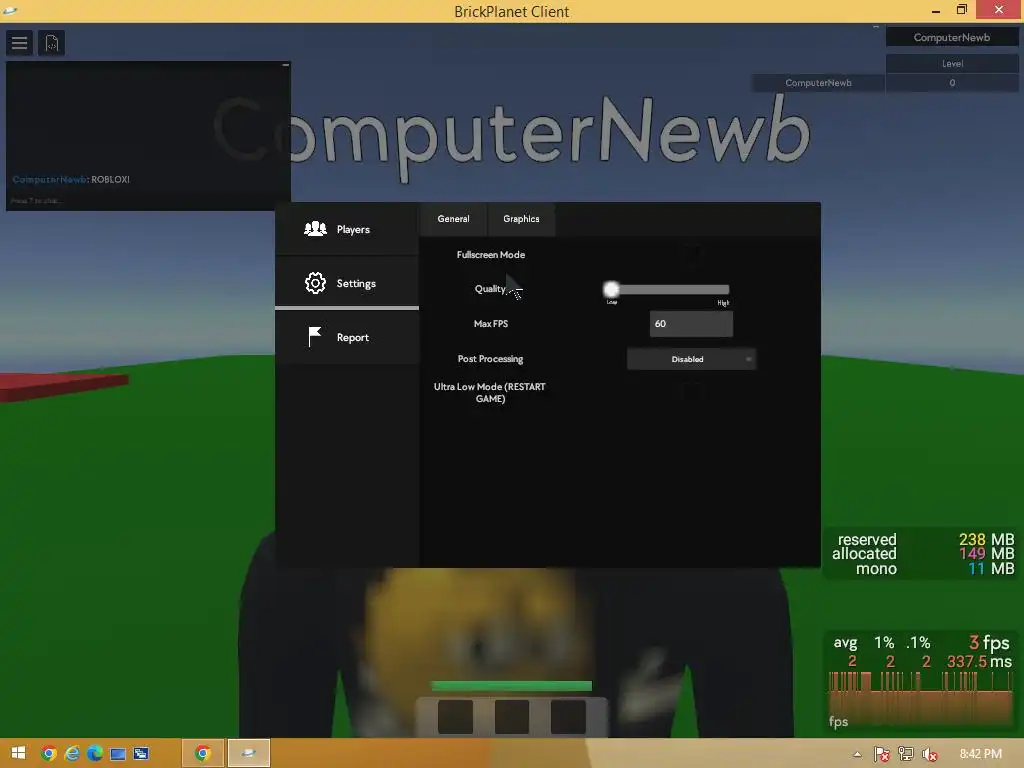1024x768 pixels.
Task: Click the ComputerNewb header button top right
Action: 952,38
